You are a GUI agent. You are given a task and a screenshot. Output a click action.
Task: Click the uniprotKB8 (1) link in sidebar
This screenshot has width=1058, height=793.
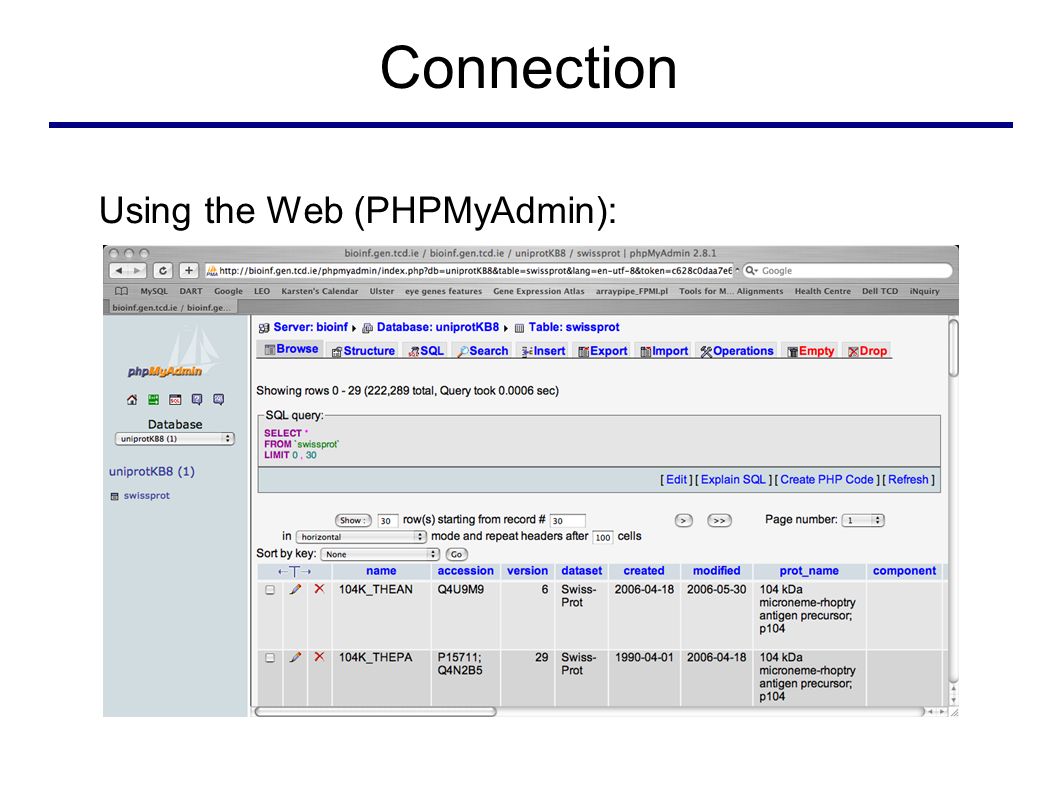152,472
